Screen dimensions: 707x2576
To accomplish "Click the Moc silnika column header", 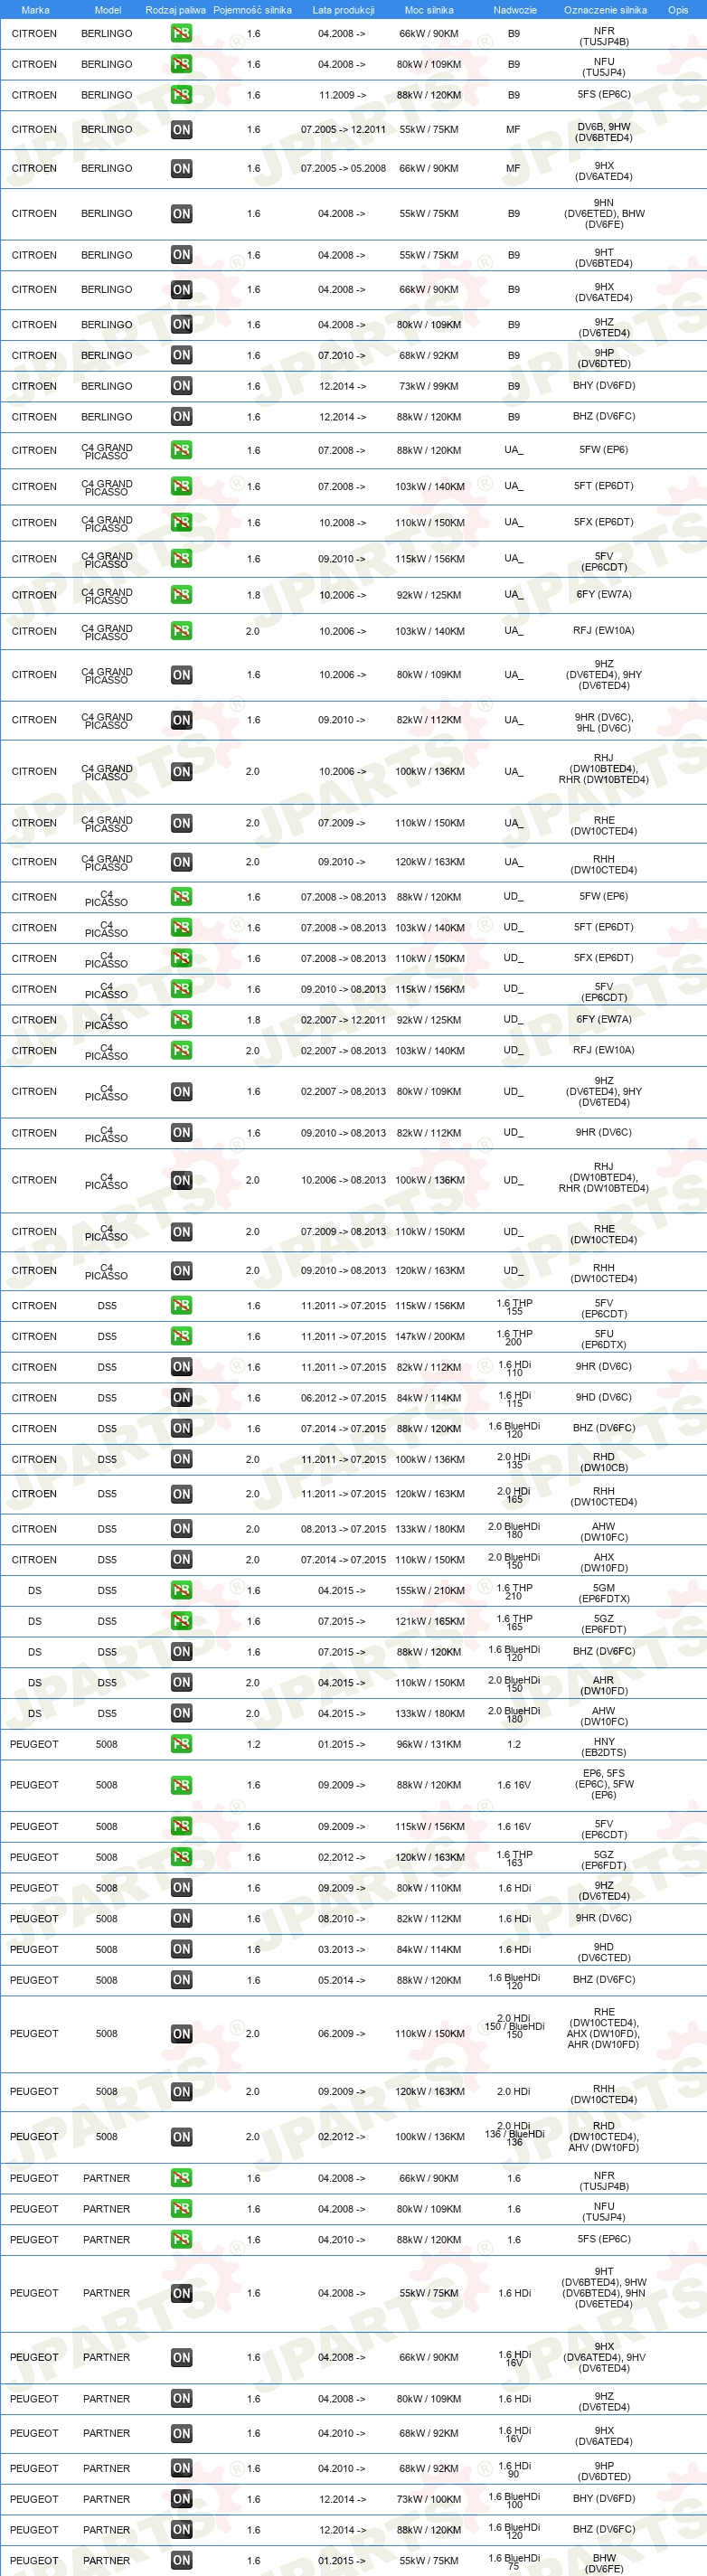I will (429, 10).
